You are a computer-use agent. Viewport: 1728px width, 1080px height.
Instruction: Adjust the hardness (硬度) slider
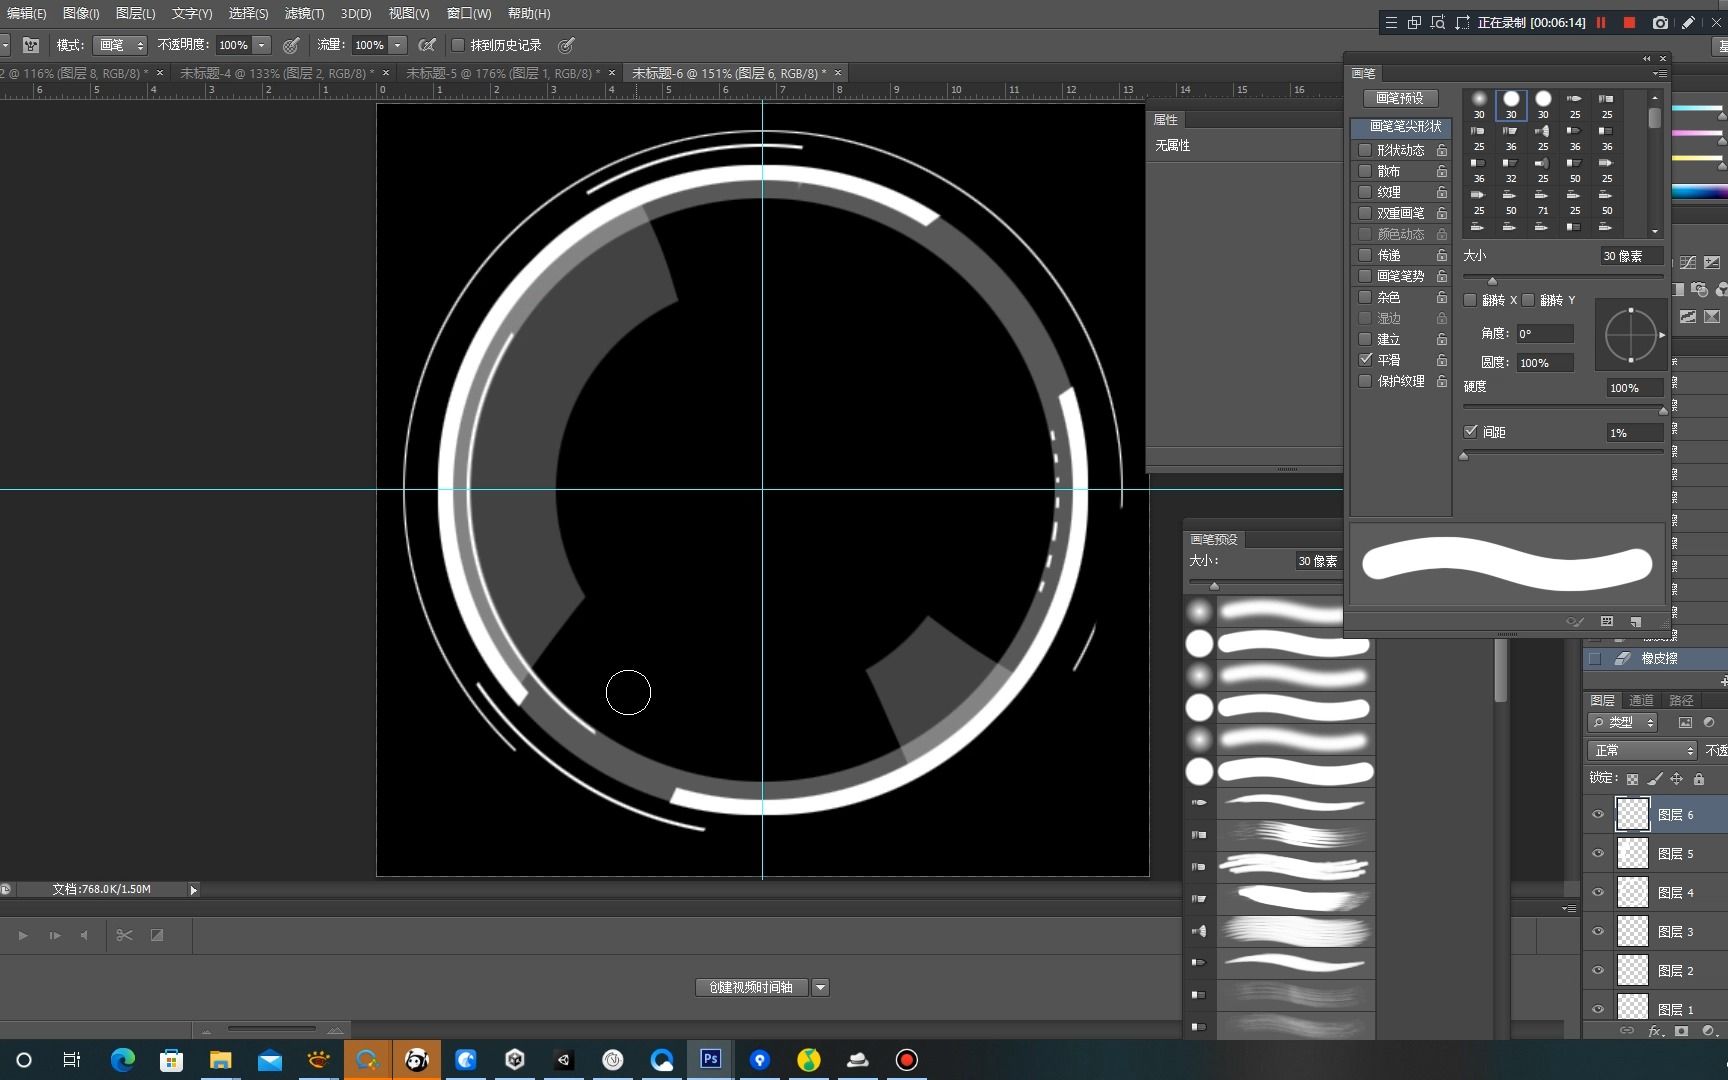pyautogui.click(x=1663, y=409)
